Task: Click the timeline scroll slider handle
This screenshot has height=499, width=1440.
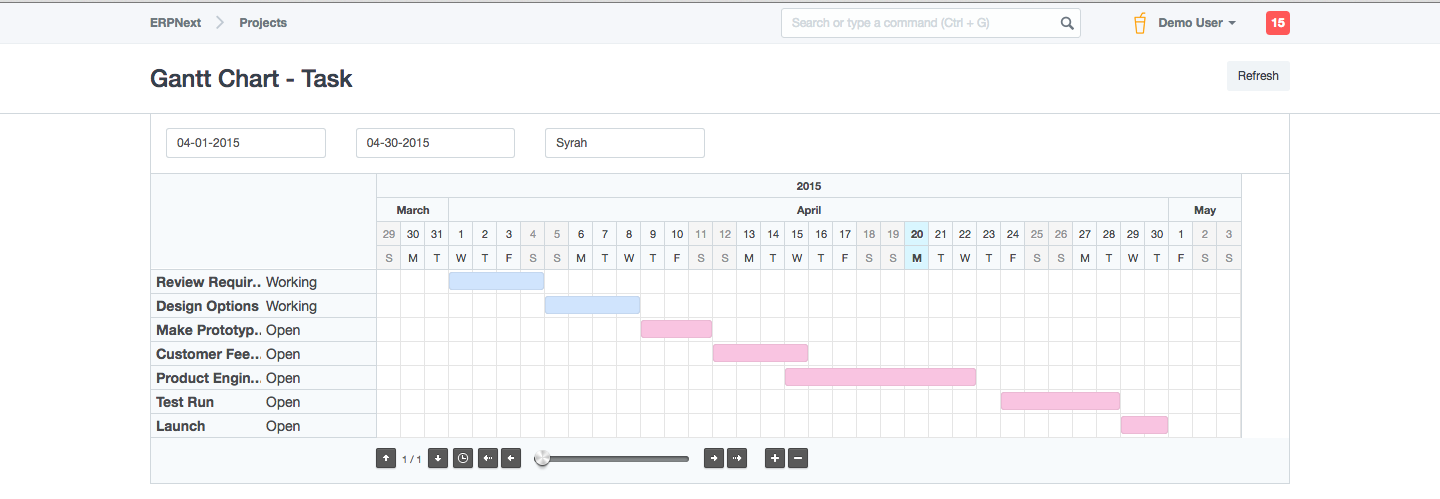Action: point(542,458)
